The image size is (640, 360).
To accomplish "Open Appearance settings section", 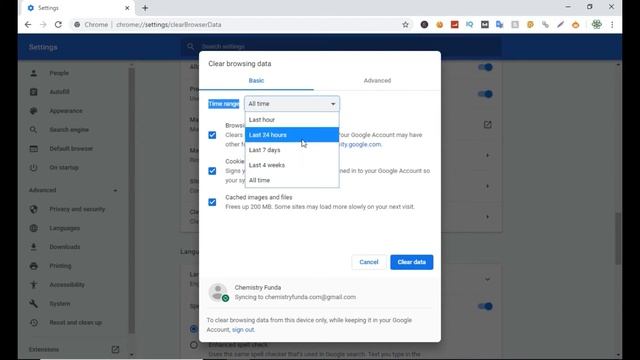I will [x=65, y=111].
